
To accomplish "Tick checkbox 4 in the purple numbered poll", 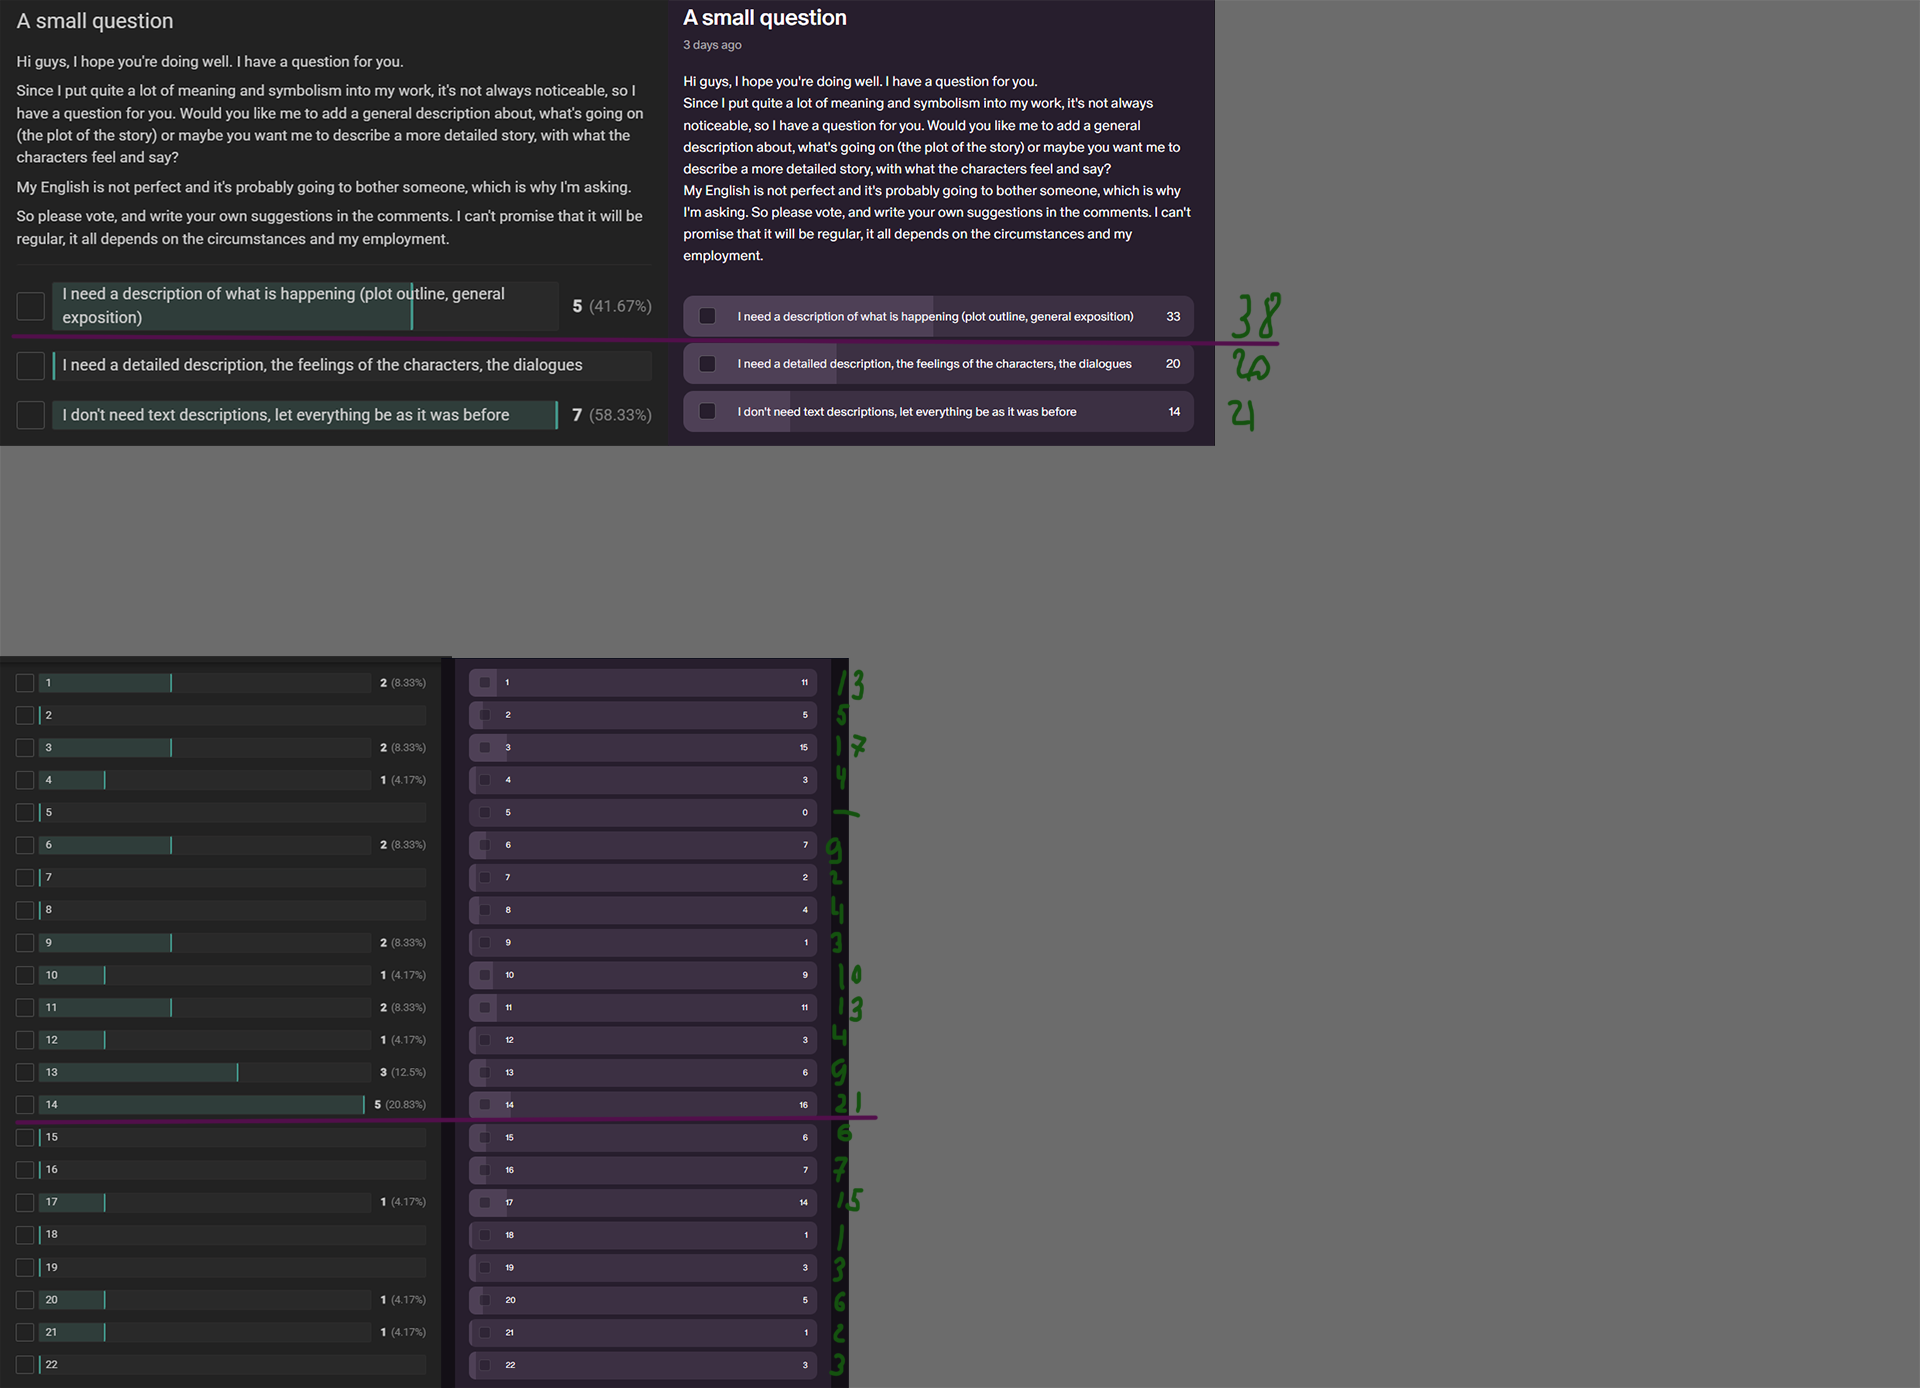I will coord(485,780).
